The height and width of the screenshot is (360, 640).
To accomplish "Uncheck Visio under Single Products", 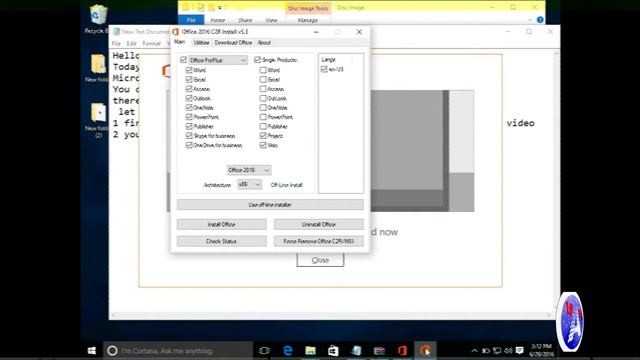I will 263,145.
